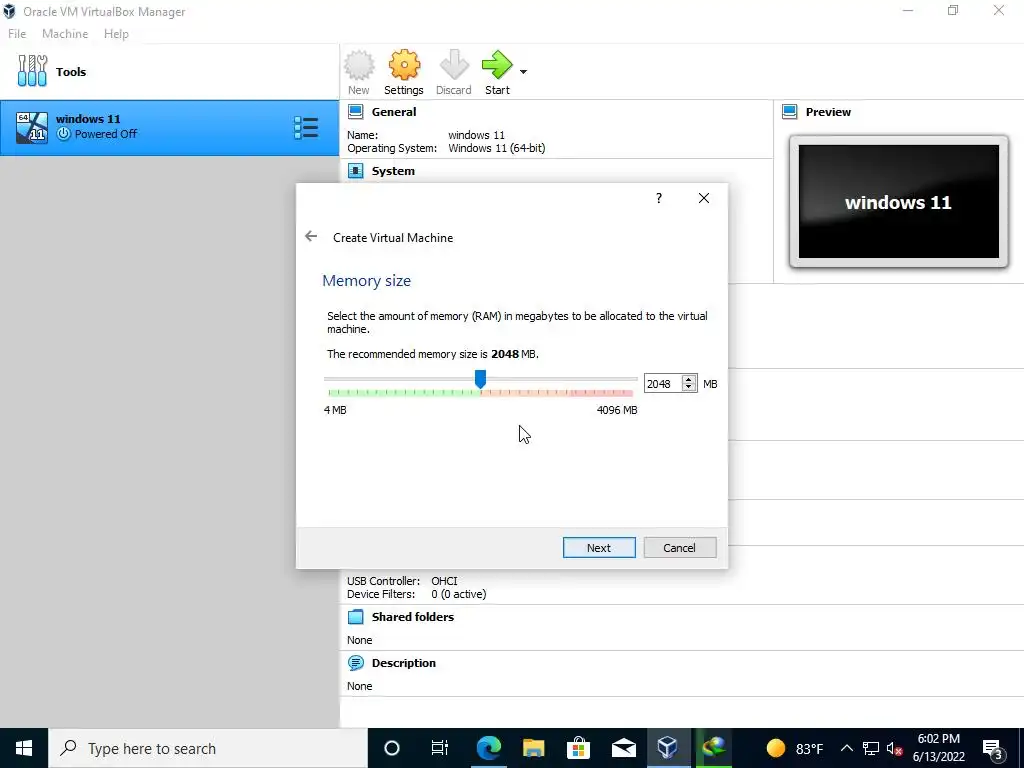Viewport: 1024px width, 768px height.
Task: Go back with wizard arrow
Action: click(311, 236)
